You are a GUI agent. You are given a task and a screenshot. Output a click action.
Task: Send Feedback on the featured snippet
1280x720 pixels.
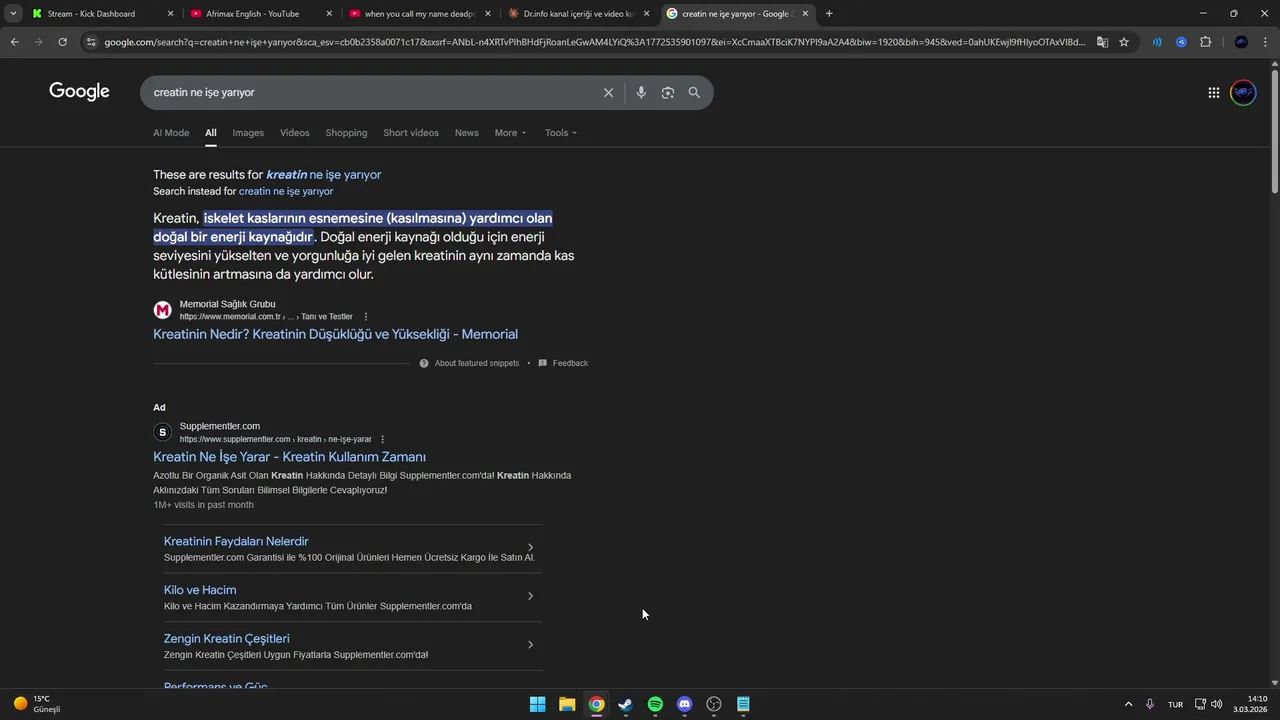[x=563, y=363]
